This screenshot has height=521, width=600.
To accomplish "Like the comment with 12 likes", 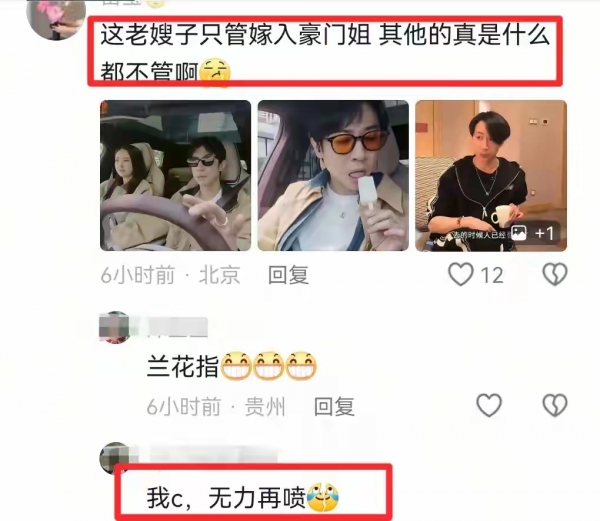I will click(461, 274).
